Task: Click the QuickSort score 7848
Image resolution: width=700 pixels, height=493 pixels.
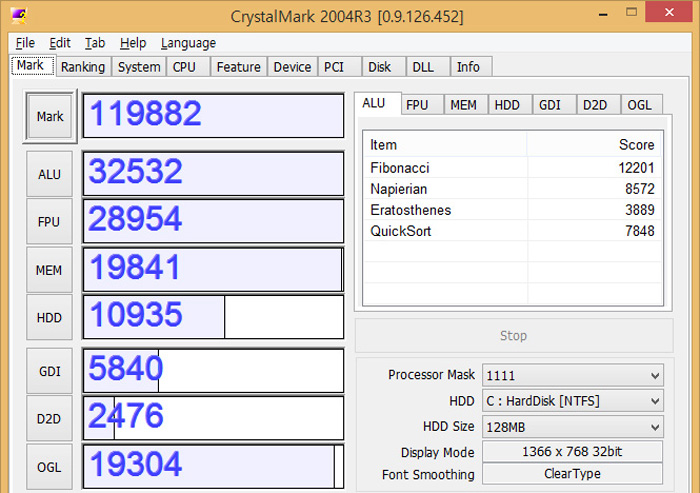Action: click(640, 231)
